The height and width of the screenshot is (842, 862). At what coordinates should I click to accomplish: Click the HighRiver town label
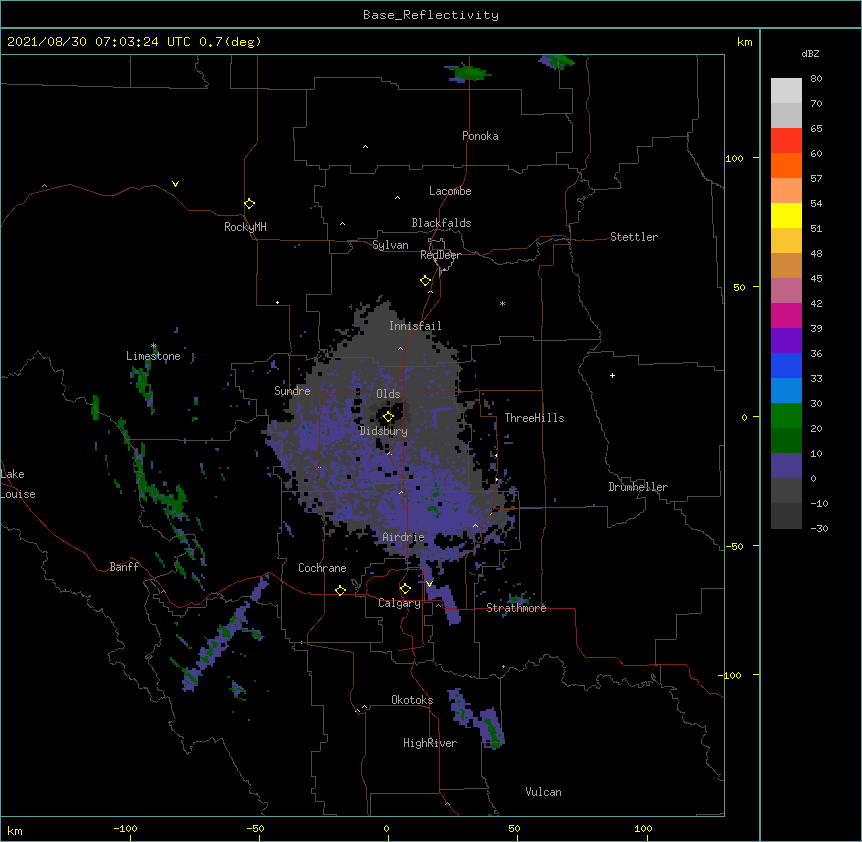(x=430, y=743)
